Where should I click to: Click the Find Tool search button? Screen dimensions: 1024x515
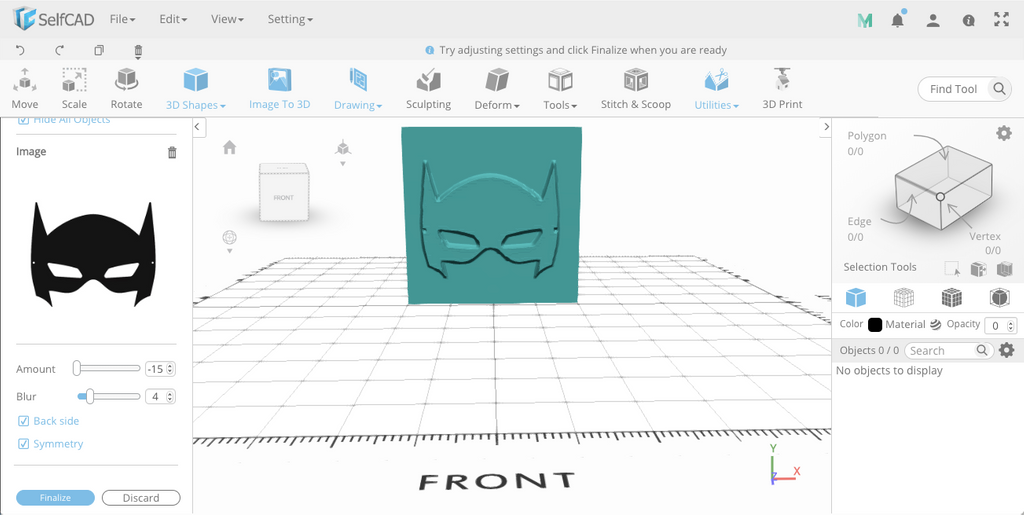(999, 89)
